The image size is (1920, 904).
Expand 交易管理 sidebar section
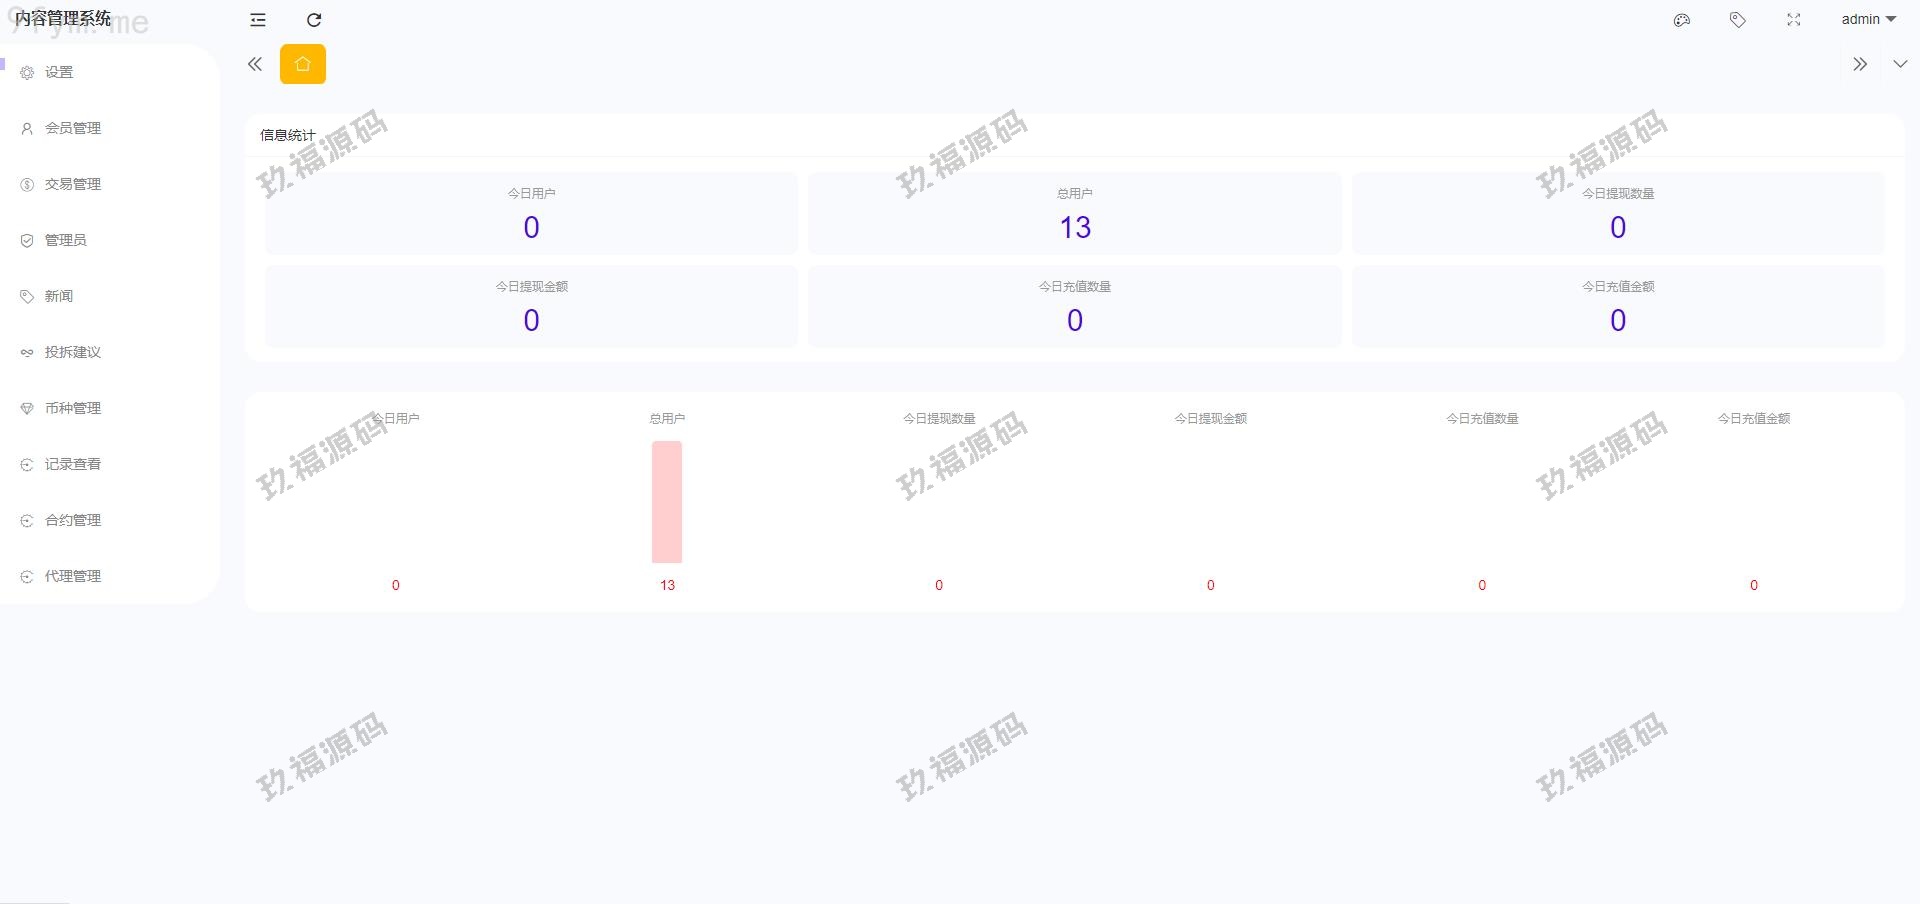click(72, 184)
